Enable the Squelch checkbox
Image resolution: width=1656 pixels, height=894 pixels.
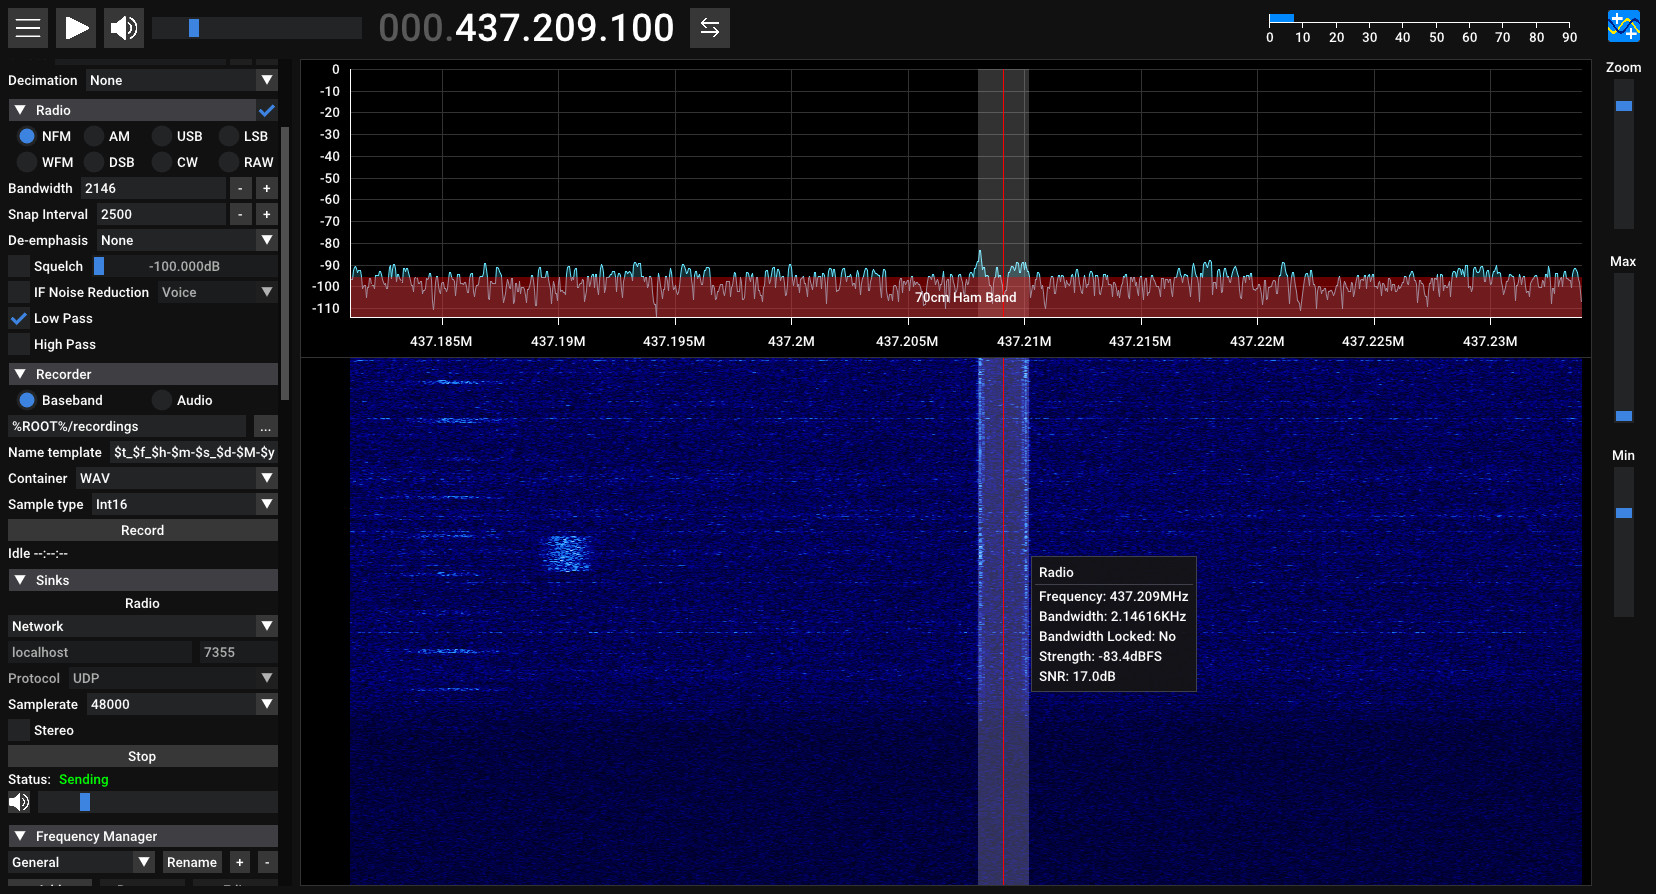tap(19, 266)
